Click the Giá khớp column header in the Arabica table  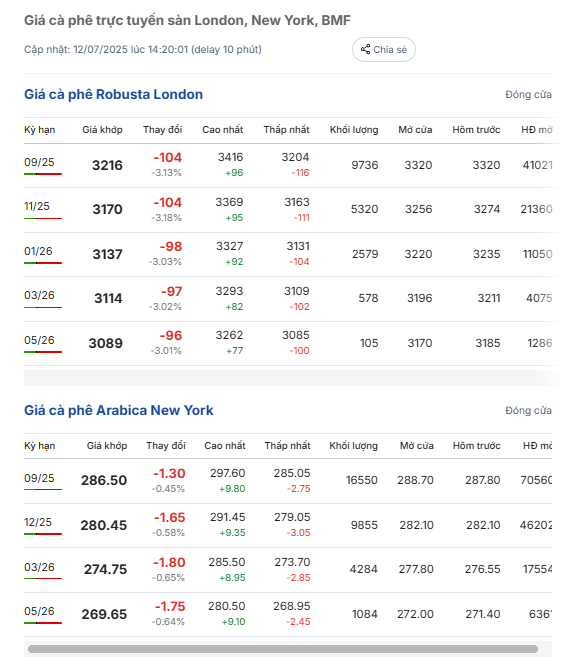107,446
